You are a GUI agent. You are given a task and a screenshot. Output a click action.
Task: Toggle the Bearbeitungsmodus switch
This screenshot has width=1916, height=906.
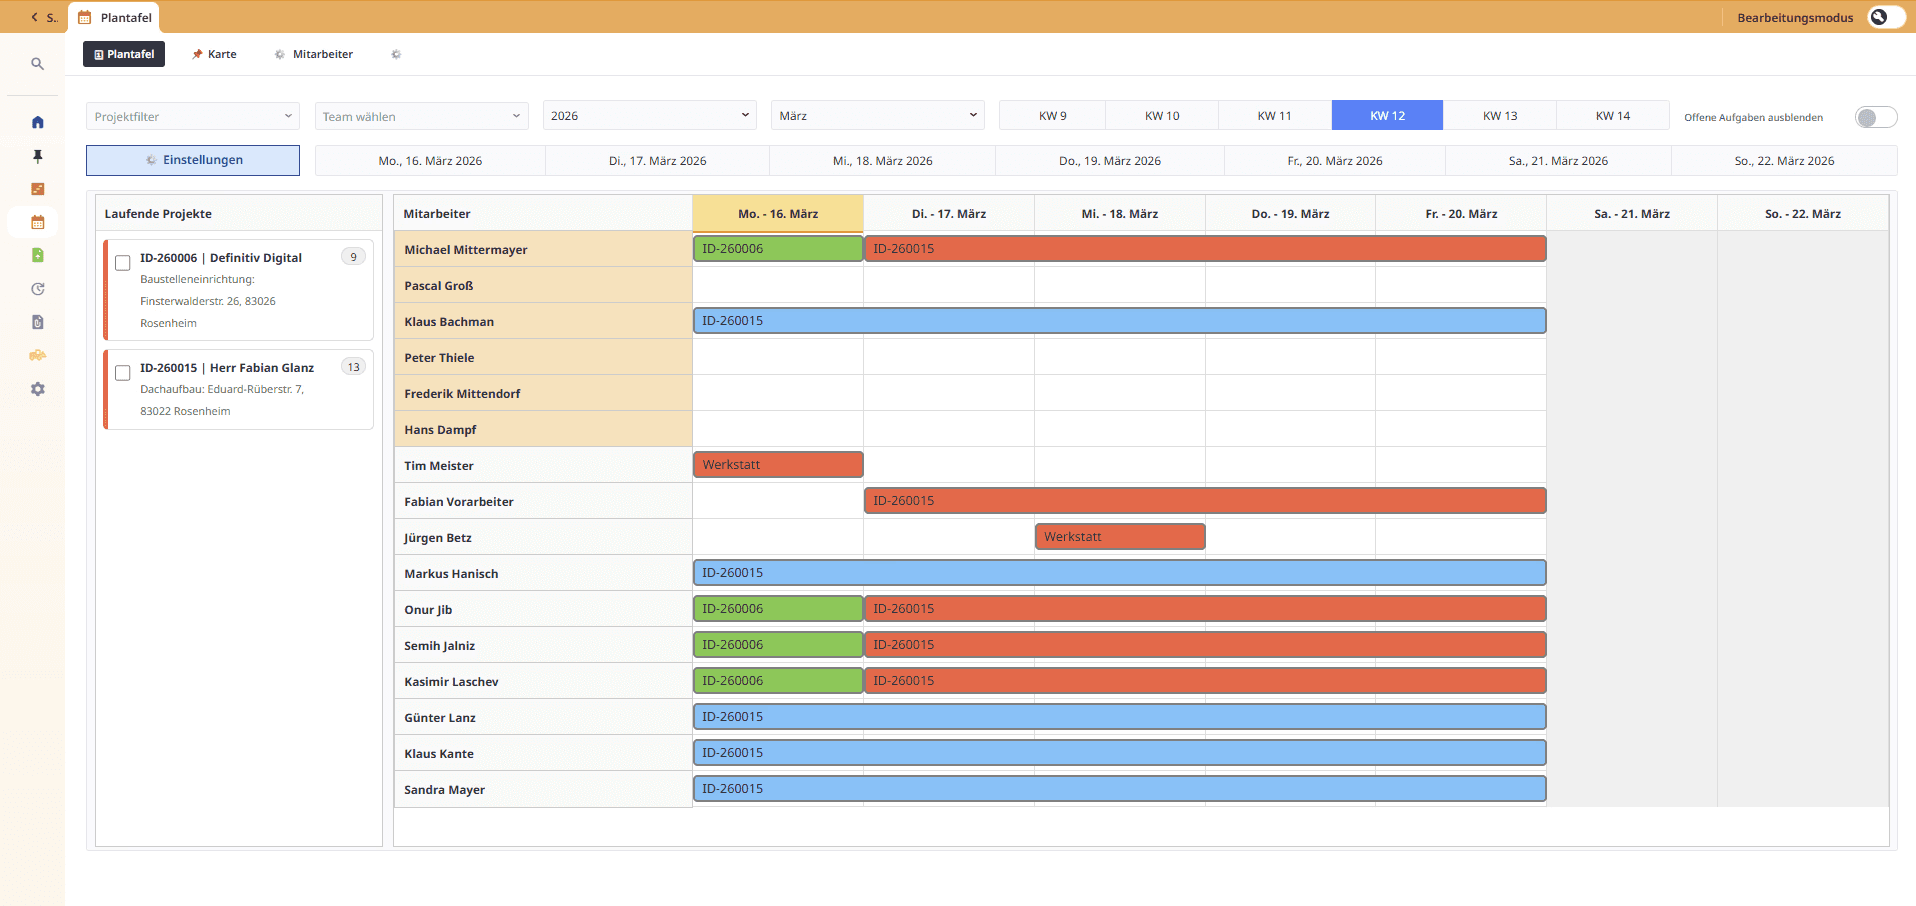[1886, 17]
